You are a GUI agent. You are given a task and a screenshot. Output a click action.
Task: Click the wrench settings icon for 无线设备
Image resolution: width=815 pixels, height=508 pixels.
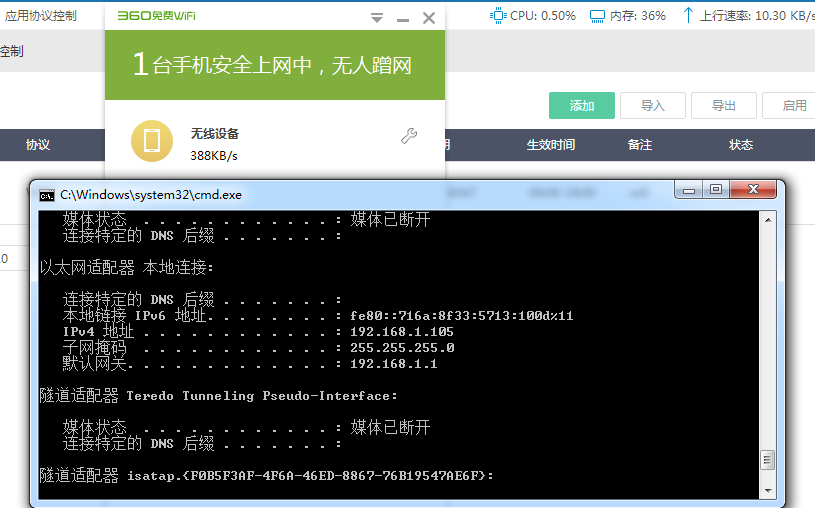point(409,136)
